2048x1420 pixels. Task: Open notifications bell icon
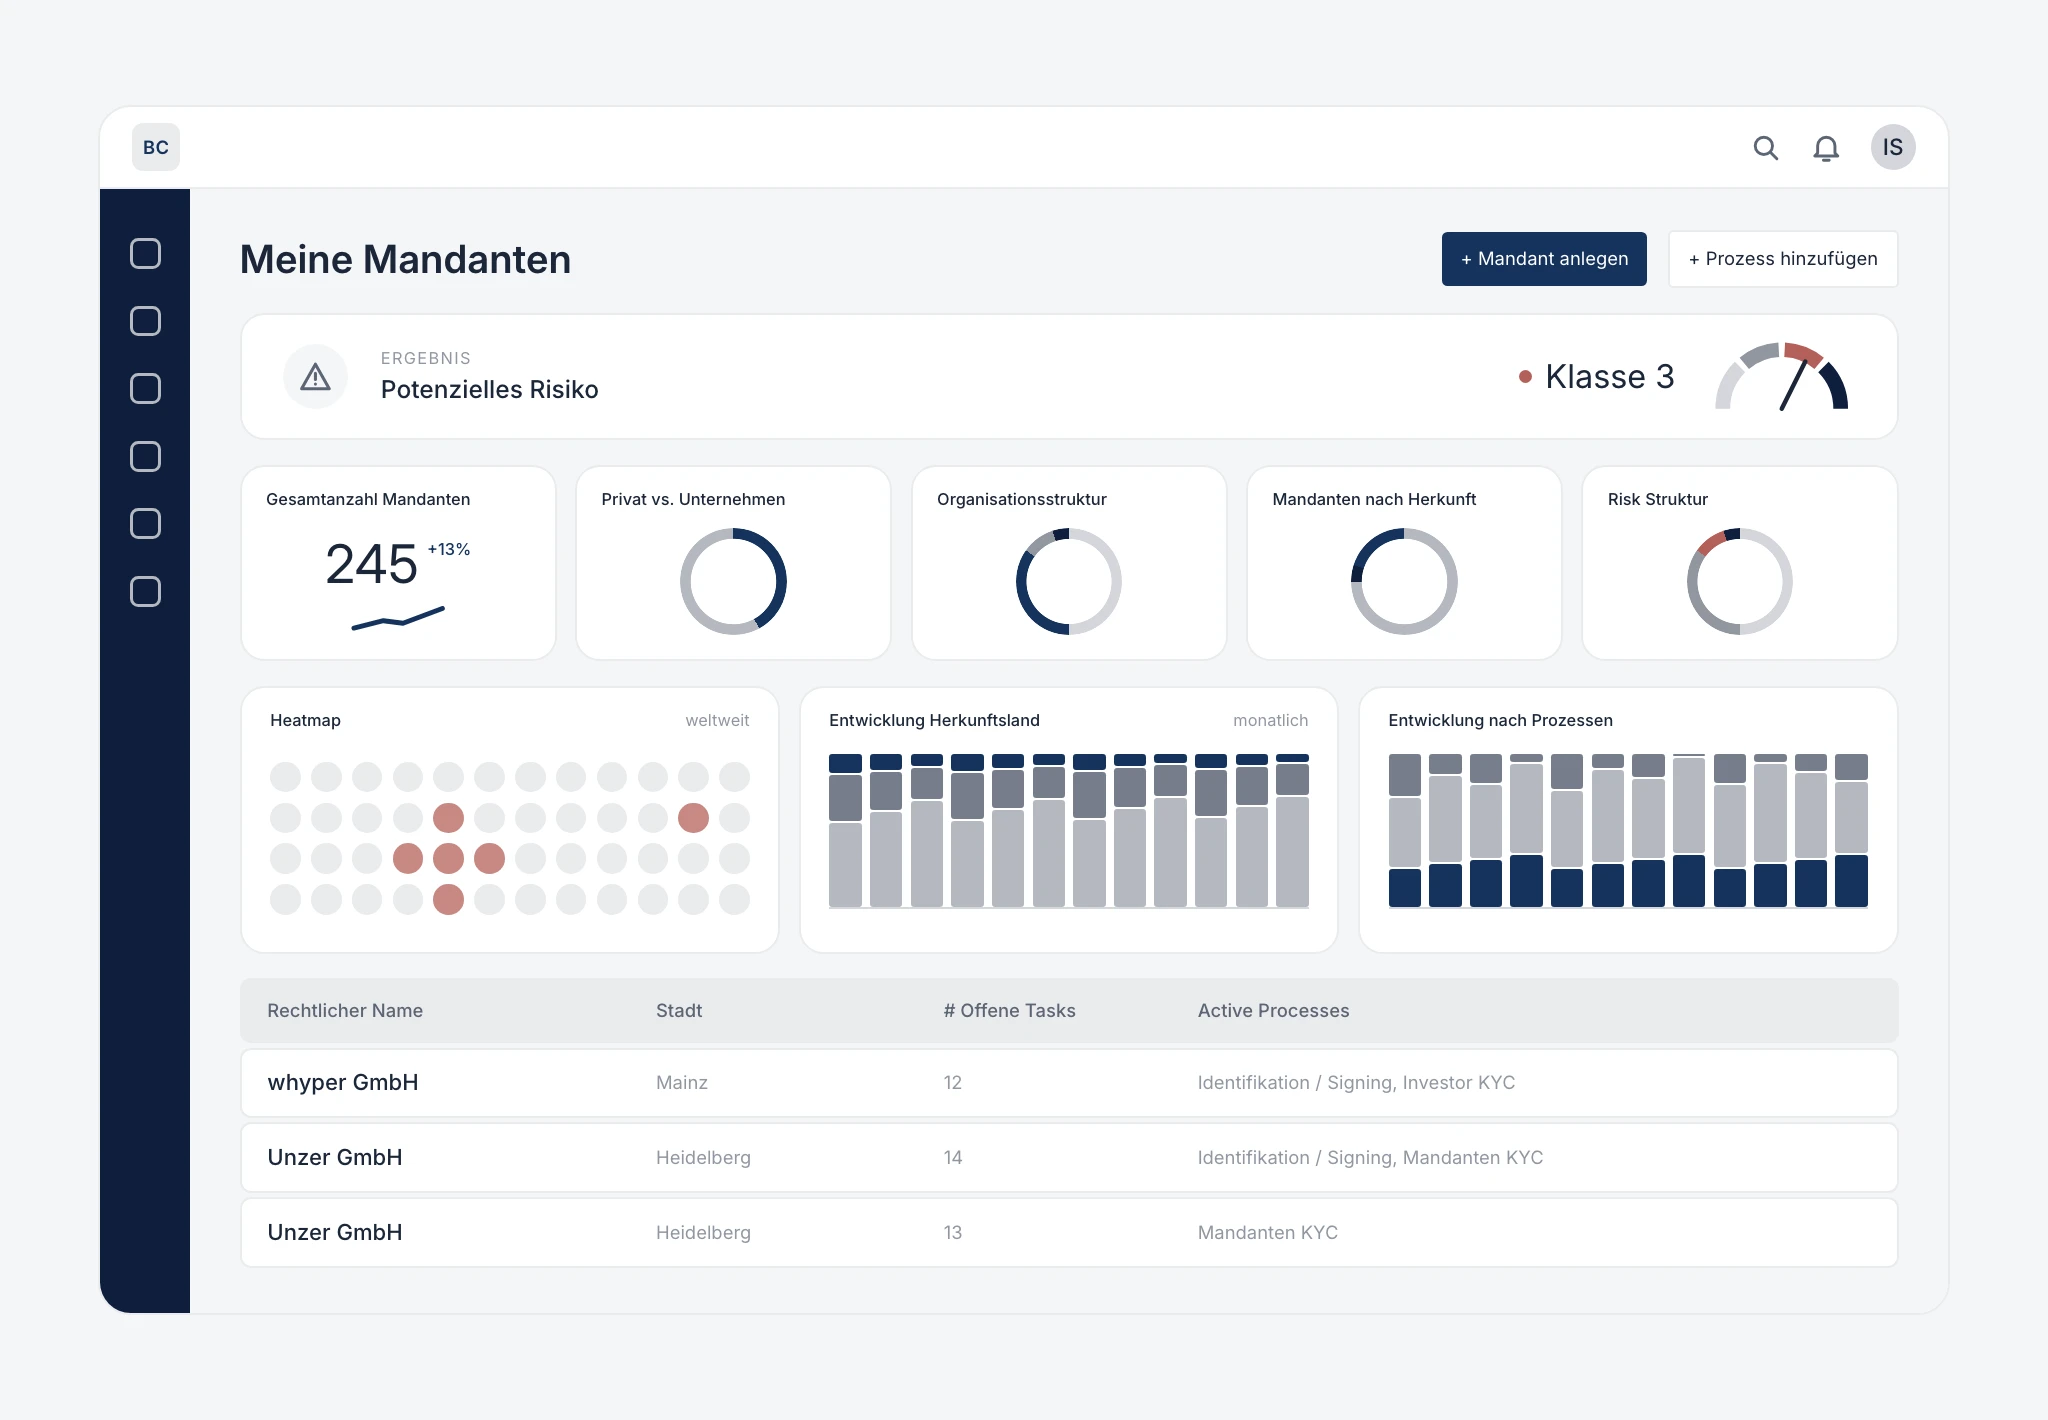(1826, 148)
